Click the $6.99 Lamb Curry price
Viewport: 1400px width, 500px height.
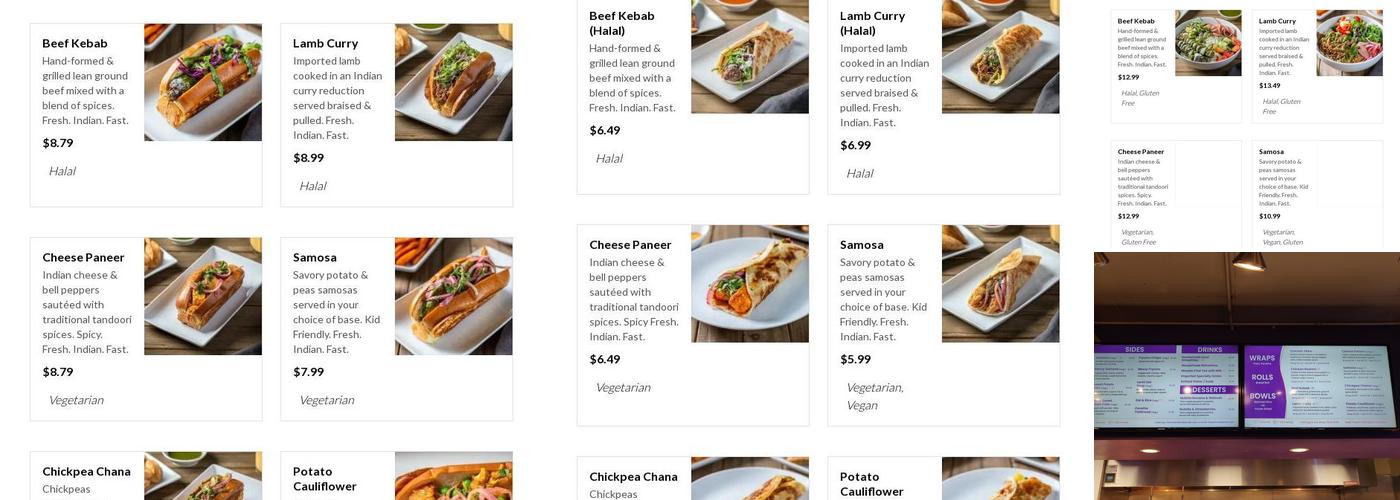coord(855,145)
